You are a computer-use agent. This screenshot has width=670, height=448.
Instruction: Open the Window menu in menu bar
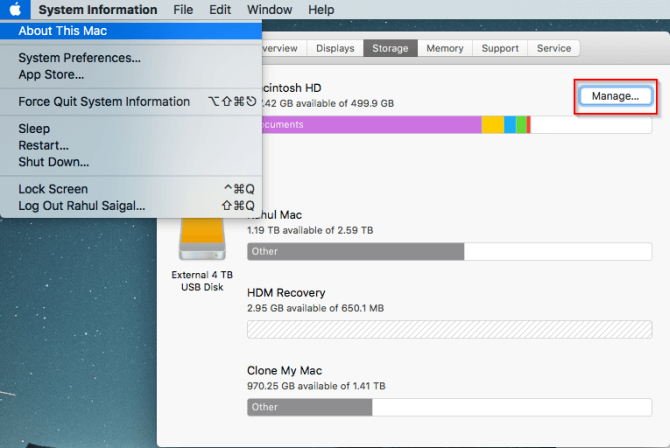click(269, 10)
